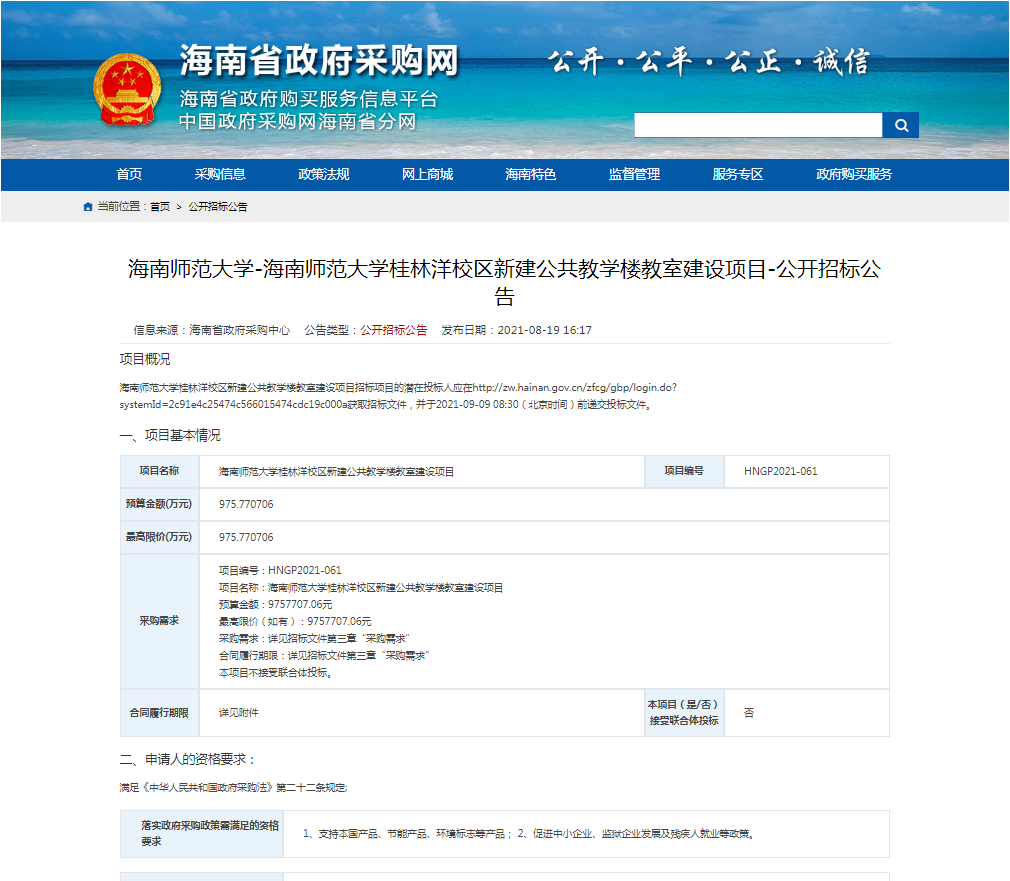Open the 海南特色 navigation menu
Screen dimensions: 1010x881
tap(530, 175)
